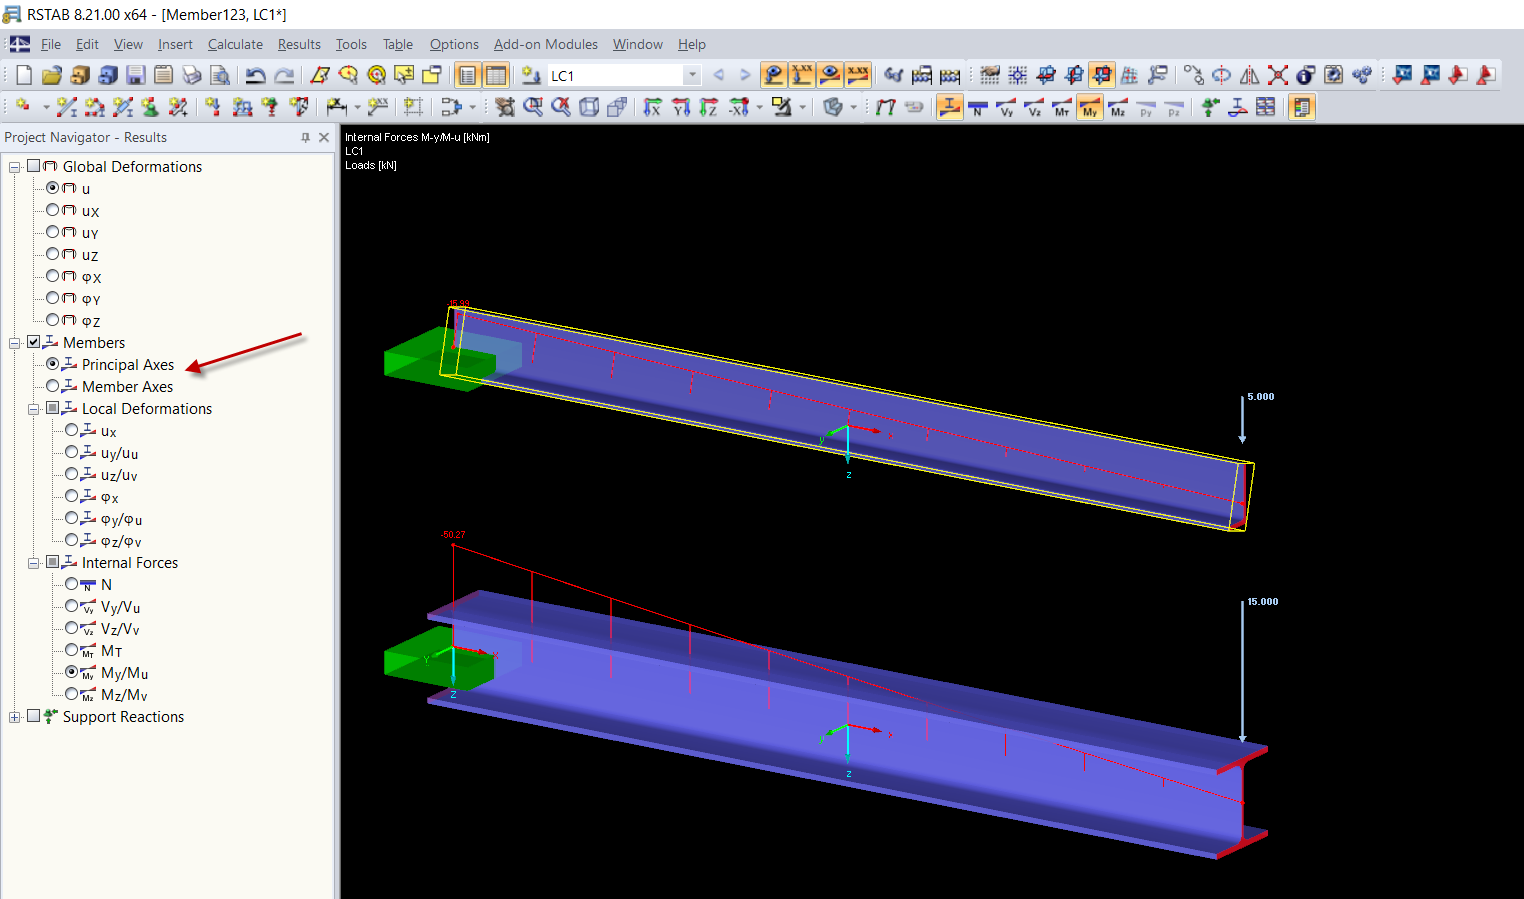Image resolution: width=1524 pixels, height=899 pixels.
Task: Select the Vy/Vu internal force radio button
Action: 72,606
